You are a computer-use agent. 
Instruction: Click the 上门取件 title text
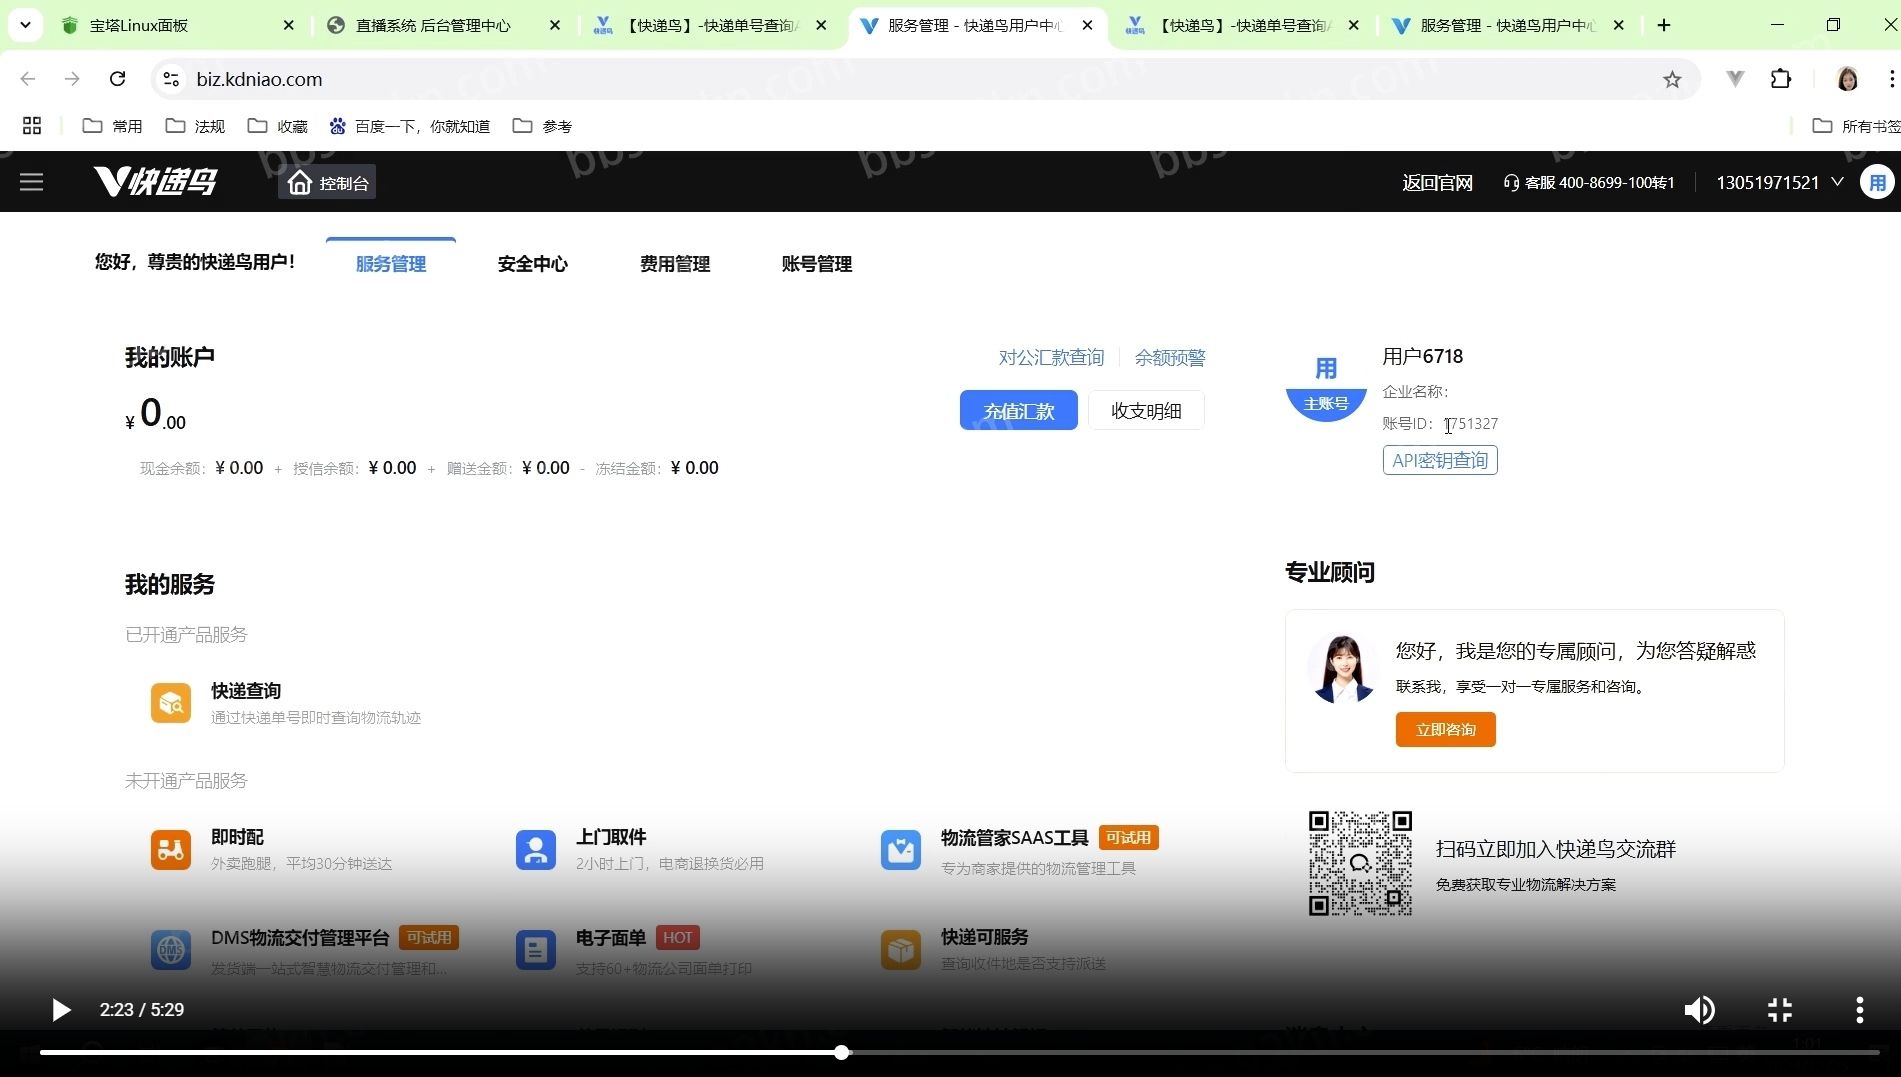pyautogui.click(x=611, y=837)
